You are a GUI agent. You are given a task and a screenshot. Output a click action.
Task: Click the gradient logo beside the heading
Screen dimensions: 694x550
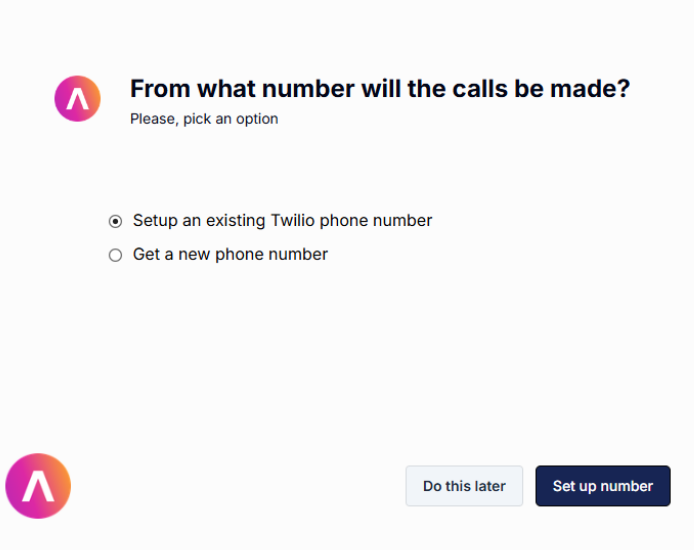77,98
